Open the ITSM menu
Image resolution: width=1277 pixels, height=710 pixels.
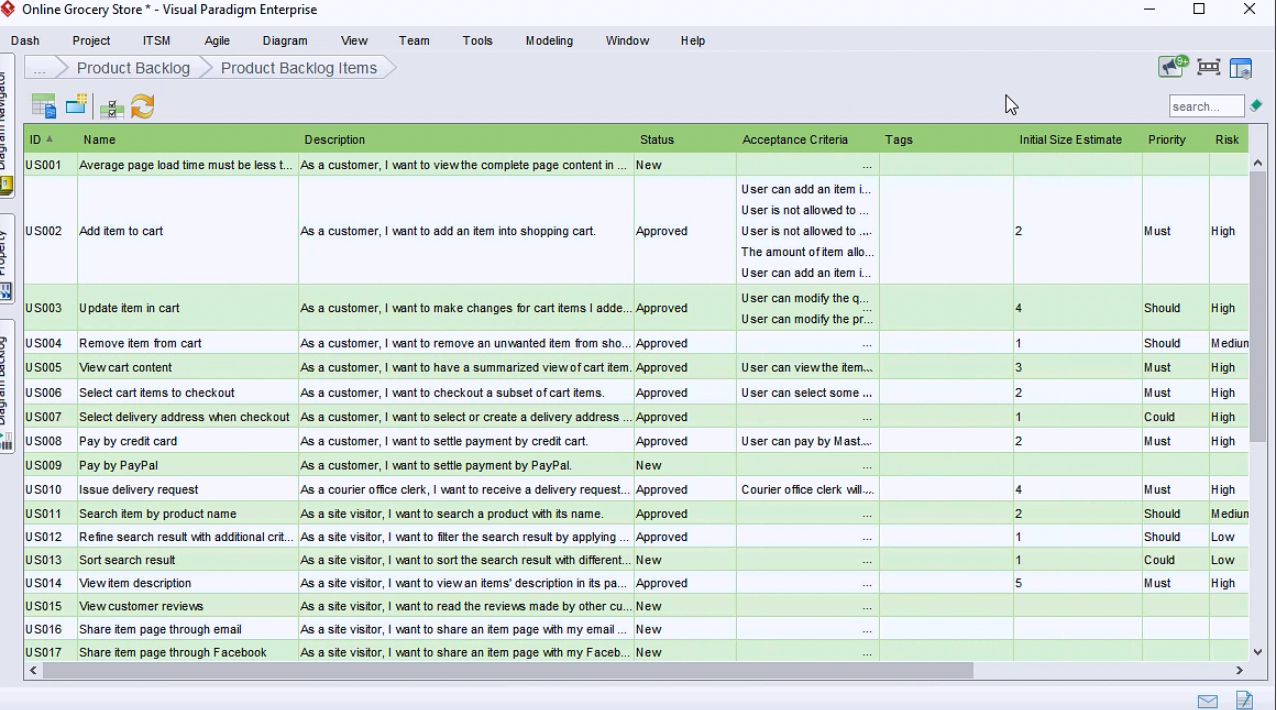coord(156,41)
